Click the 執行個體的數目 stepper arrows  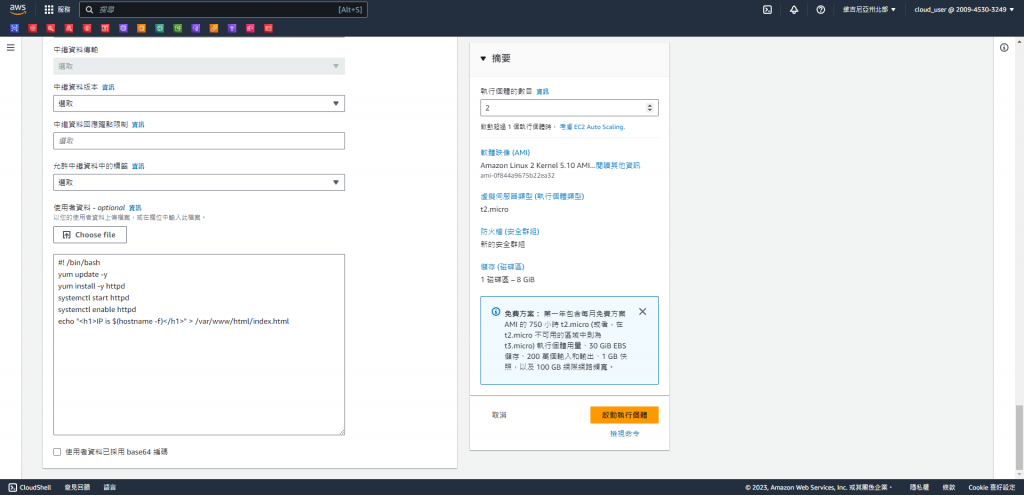coord(648,108)
